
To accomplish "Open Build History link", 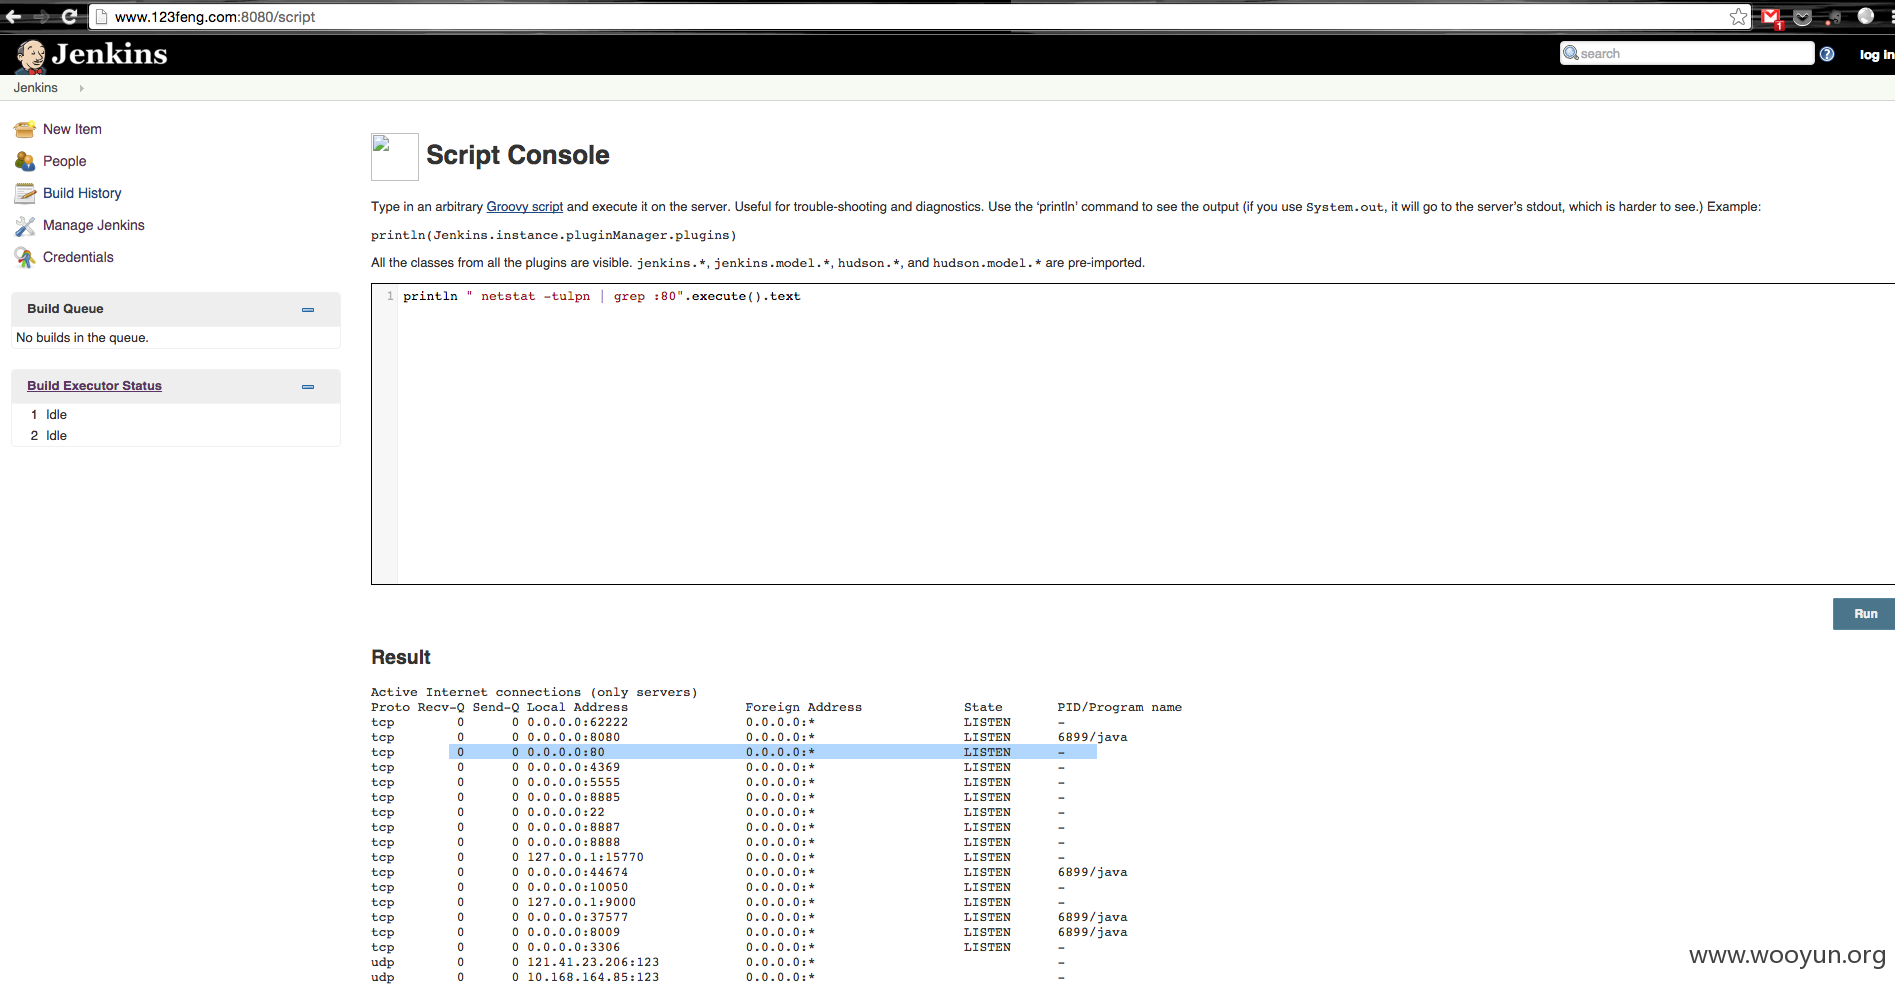I will pyautogui.click(x=82, y=193).
